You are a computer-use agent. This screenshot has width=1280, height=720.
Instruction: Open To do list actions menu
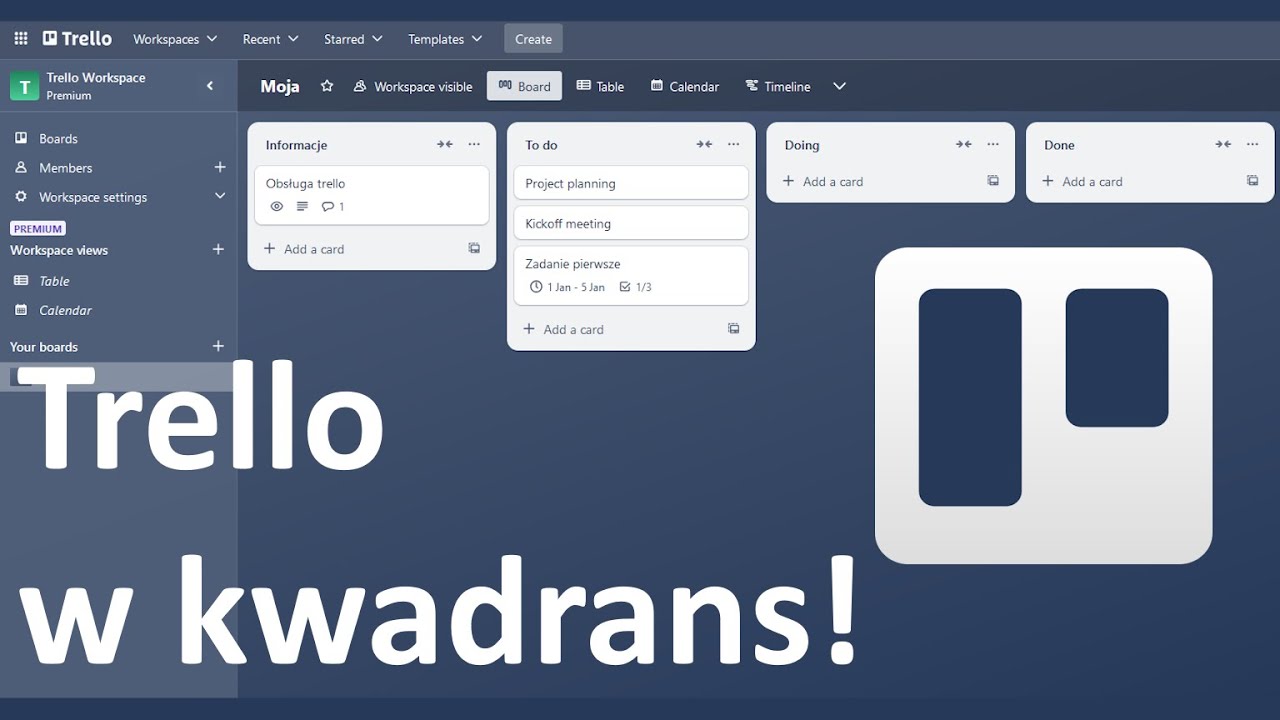[733, 144]
